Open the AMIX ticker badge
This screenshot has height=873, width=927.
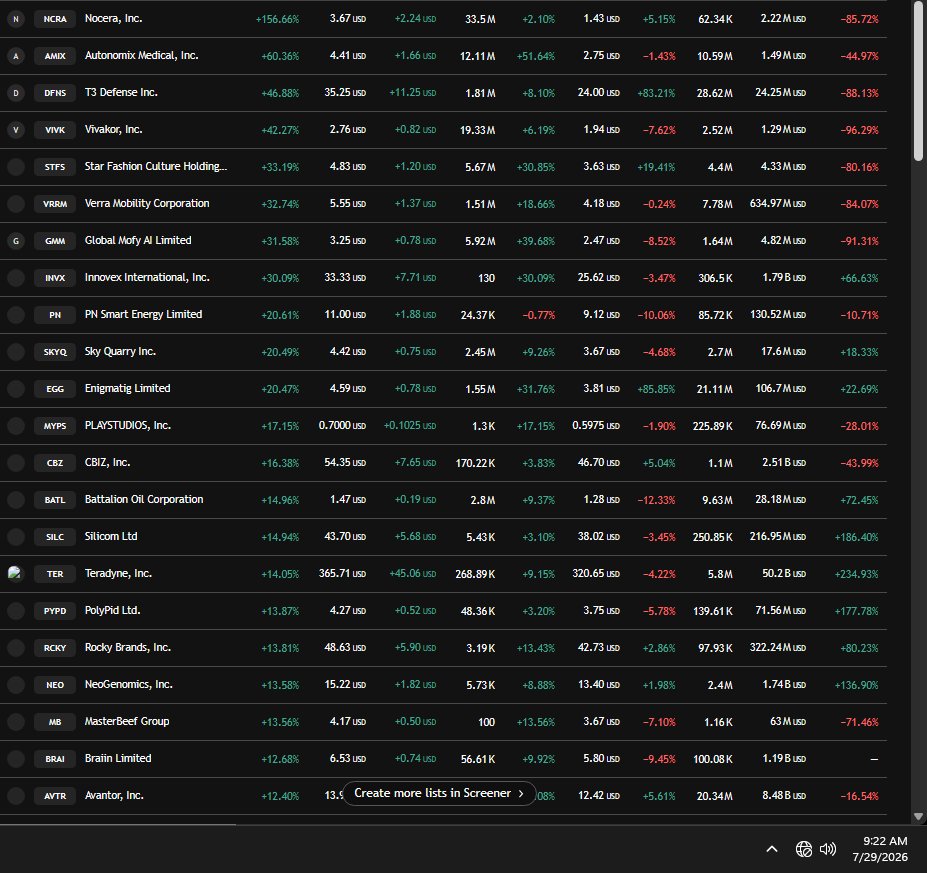point(55,56)
